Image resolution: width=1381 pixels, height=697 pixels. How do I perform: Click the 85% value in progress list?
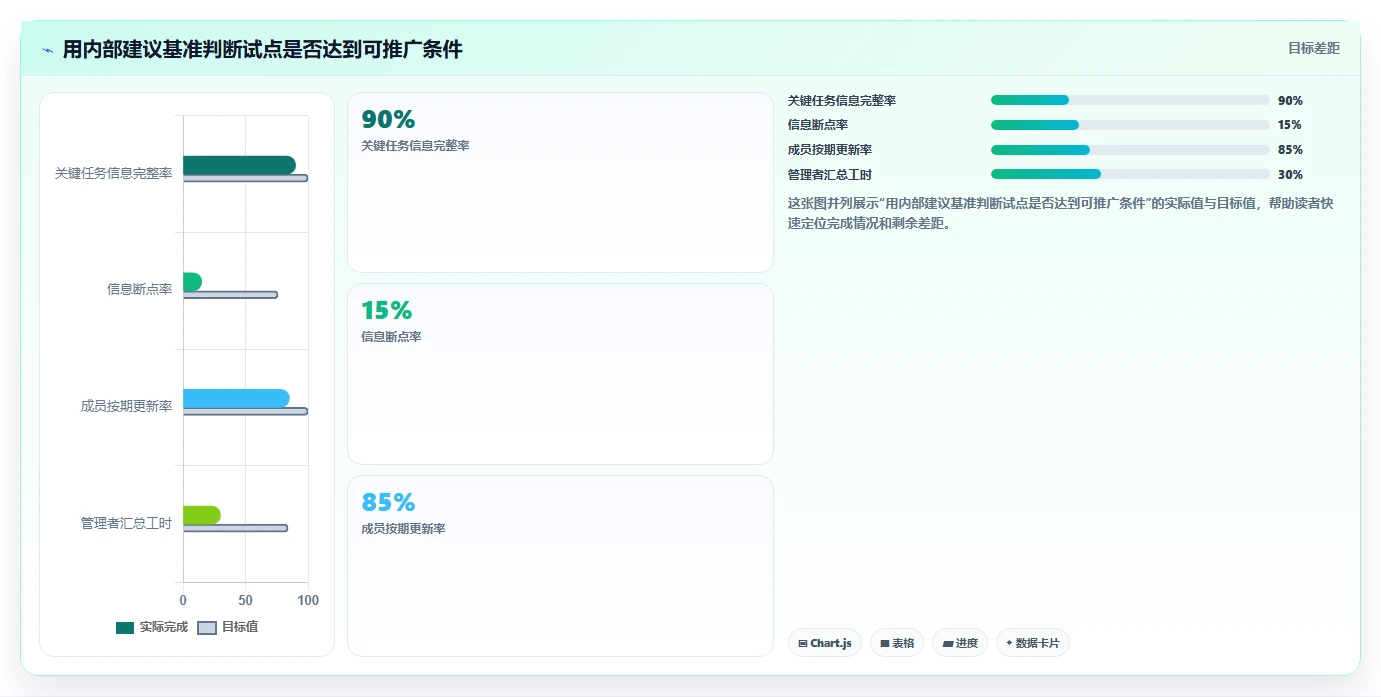click(x=1290, y=150)
